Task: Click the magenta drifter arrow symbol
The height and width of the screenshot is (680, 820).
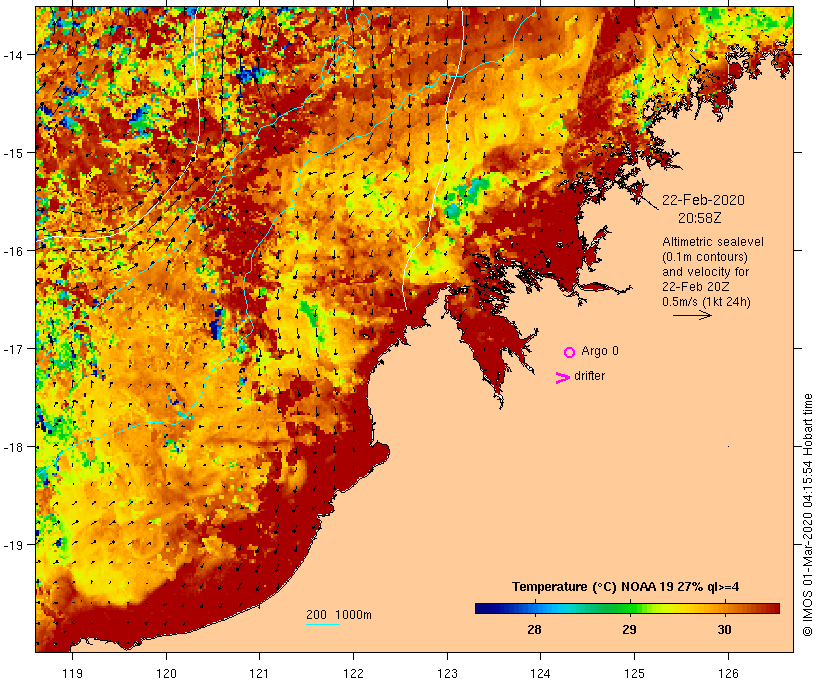Action: 562,378
